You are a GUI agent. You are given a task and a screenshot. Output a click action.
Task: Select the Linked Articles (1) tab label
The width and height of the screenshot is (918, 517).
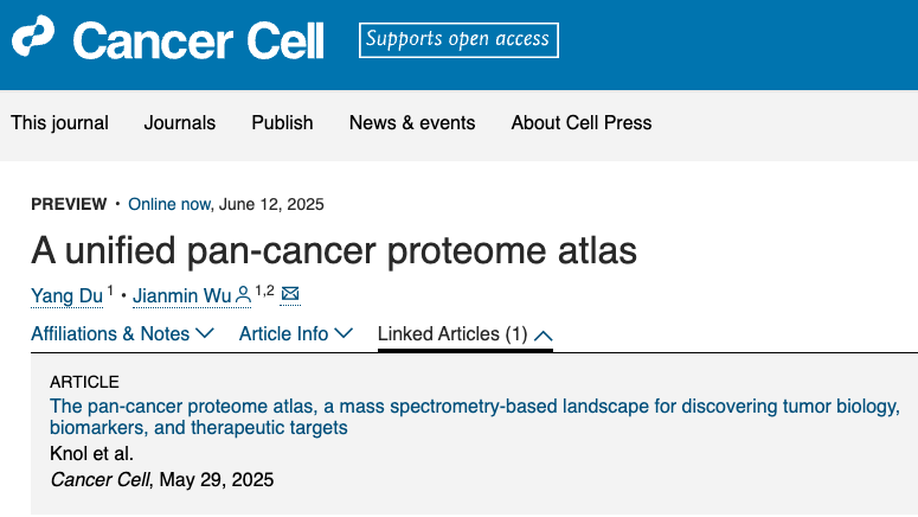[x=453, y=334]
